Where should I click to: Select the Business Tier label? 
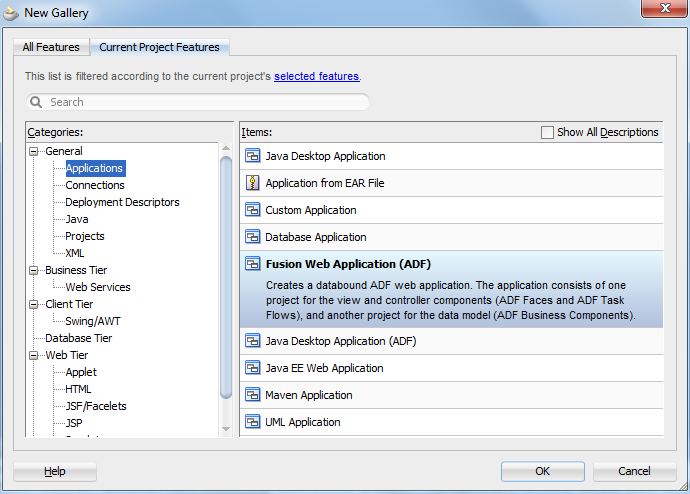[x=76, y=270]
